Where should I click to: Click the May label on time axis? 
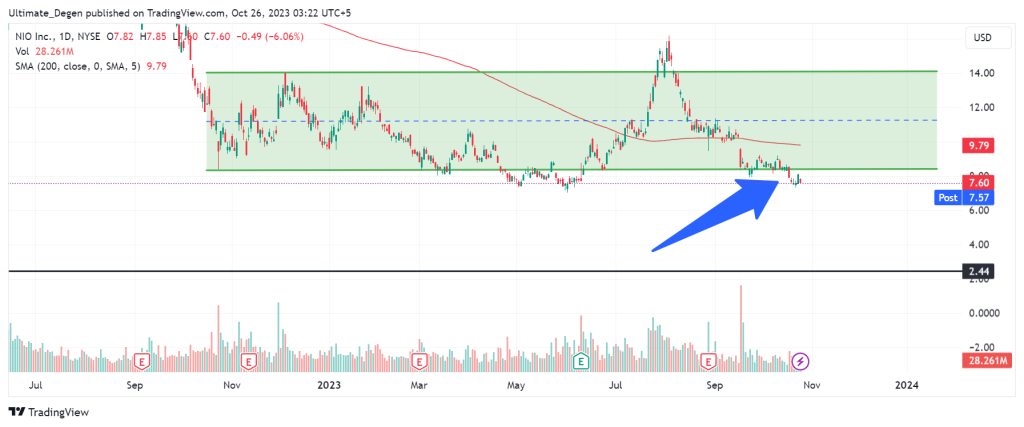[x=516, y=386]
